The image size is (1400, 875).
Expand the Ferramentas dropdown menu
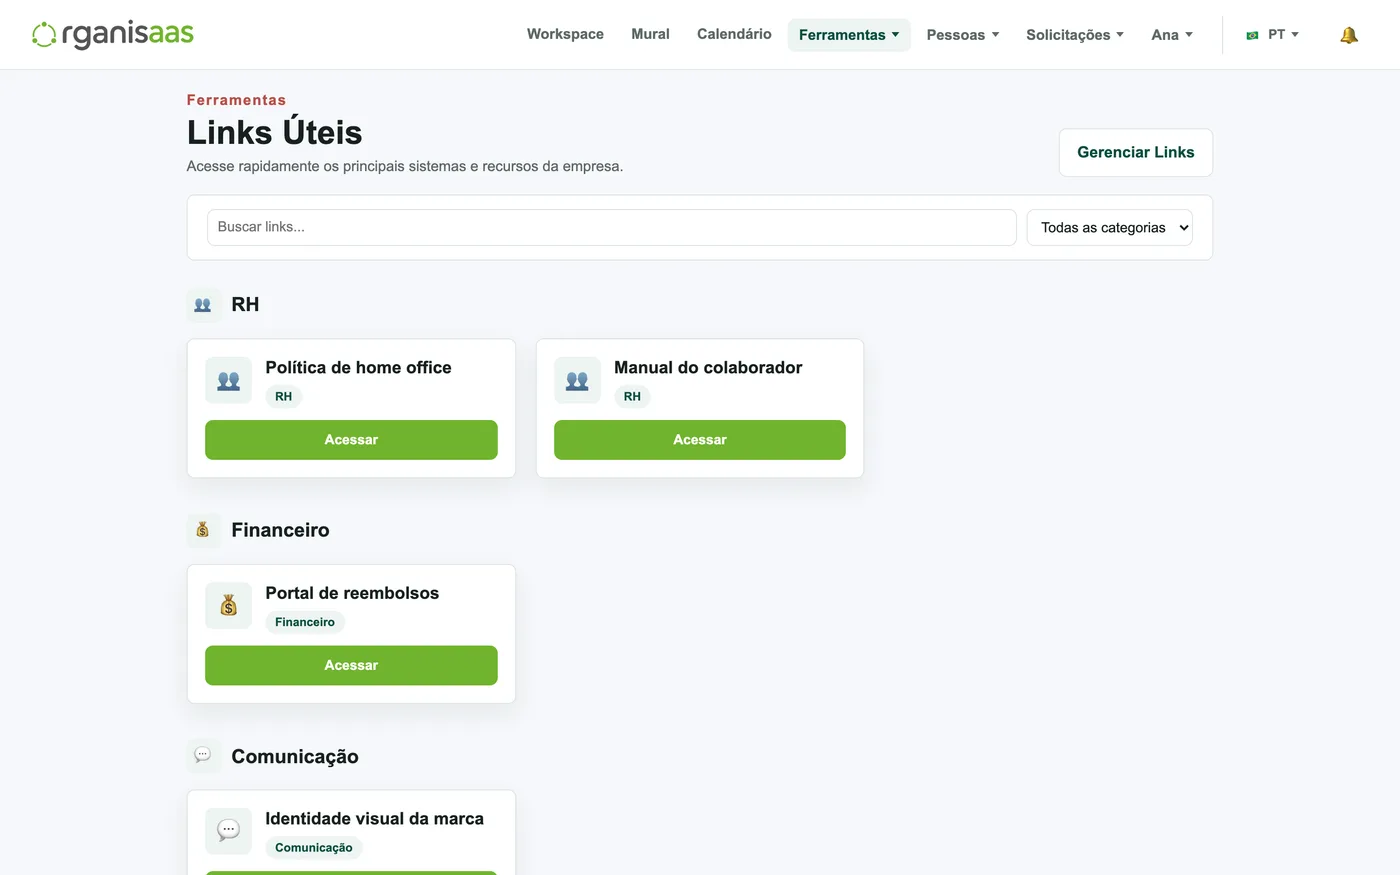click(849, 35)
